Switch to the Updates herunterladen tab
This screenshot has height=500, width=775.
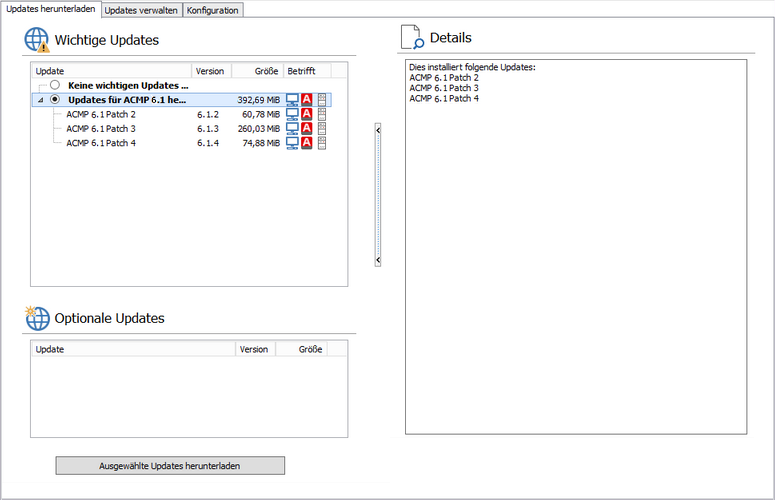click(50, 9)
